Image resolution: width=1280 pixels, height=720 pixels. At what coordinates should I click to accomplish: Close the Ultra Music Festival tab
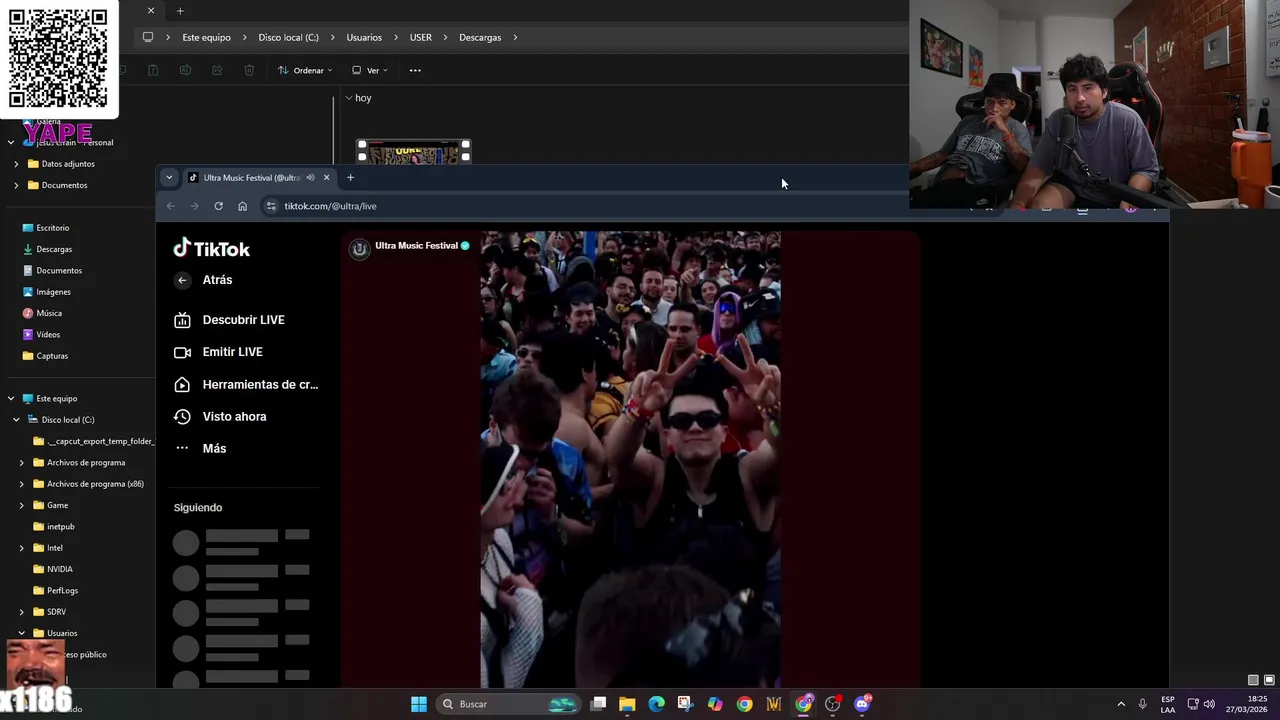(326, 178)
